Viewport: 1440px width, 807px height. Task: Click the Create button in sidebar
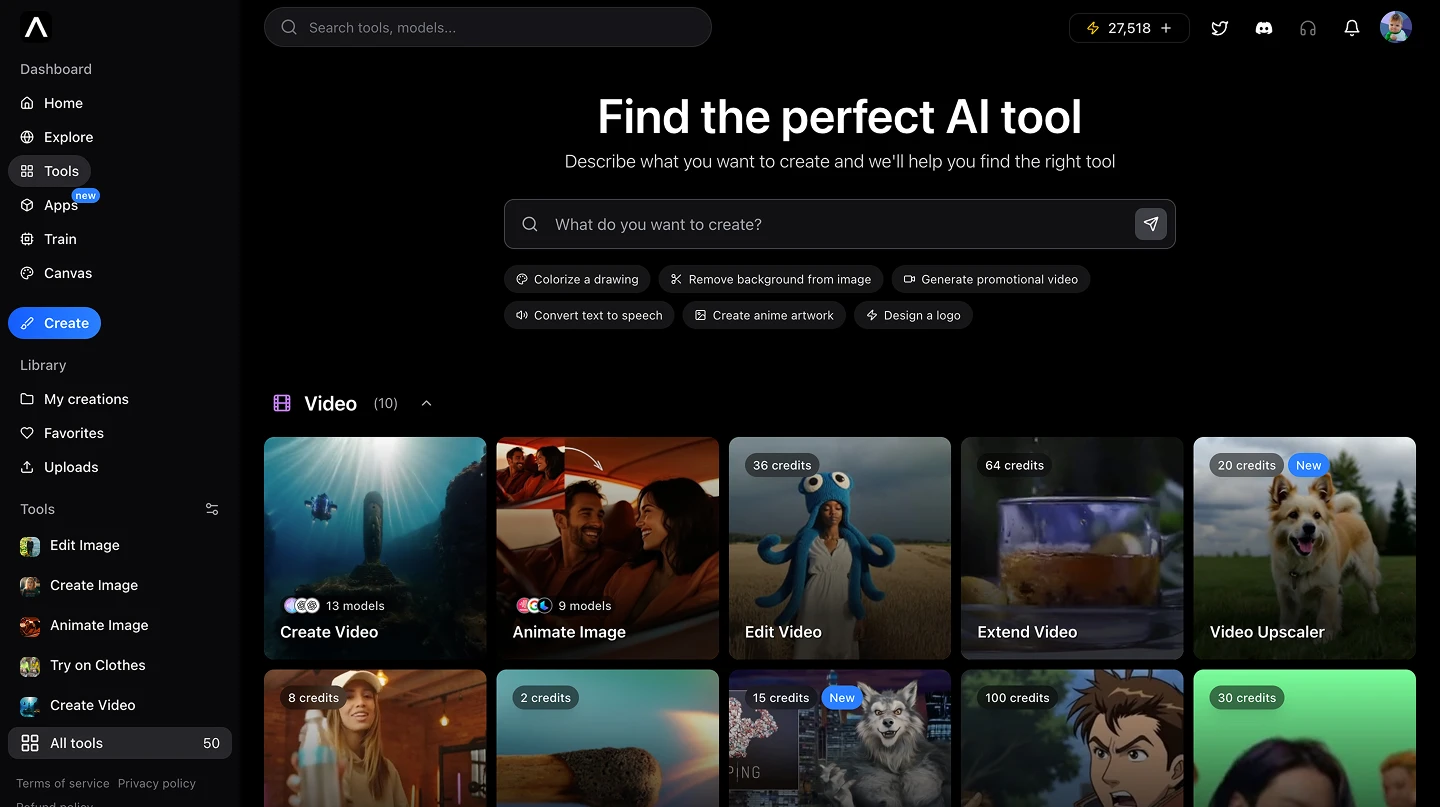(54, 323)
